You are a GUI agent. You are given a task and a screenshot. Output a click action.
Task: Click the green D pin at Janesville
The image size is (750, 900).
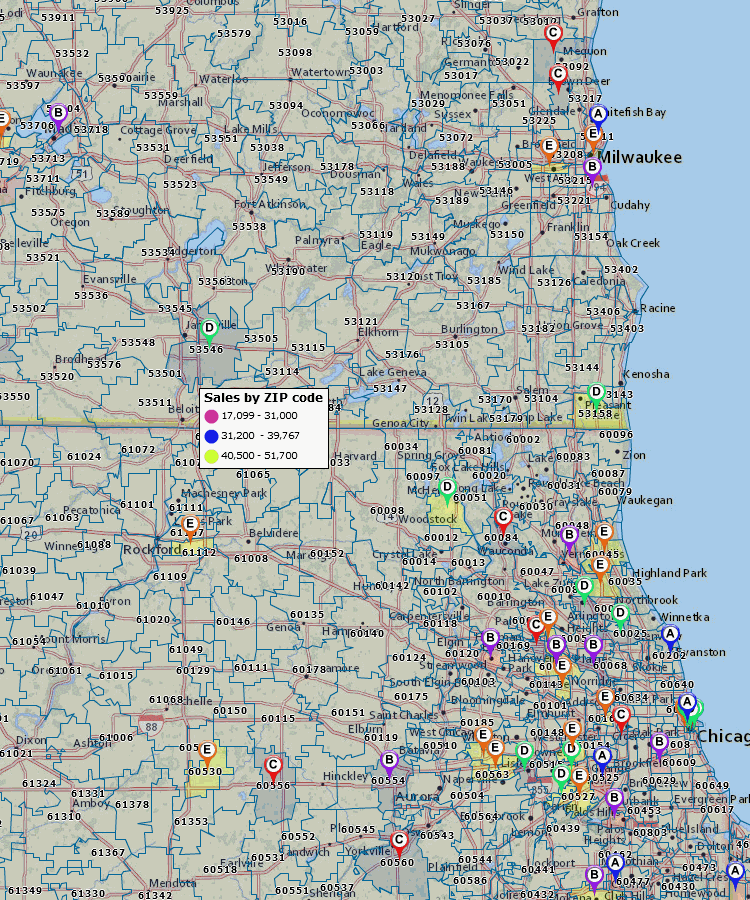pyautogui.click(x=209, y=328)
